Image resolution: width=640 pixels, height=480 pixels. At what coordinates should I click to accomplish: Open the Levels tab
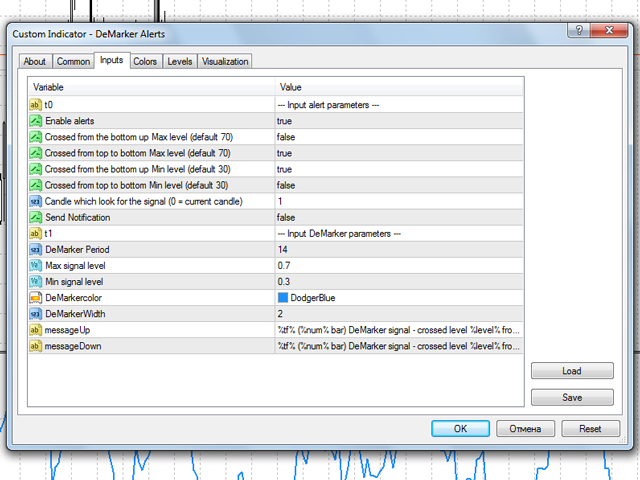coord(180,62)
